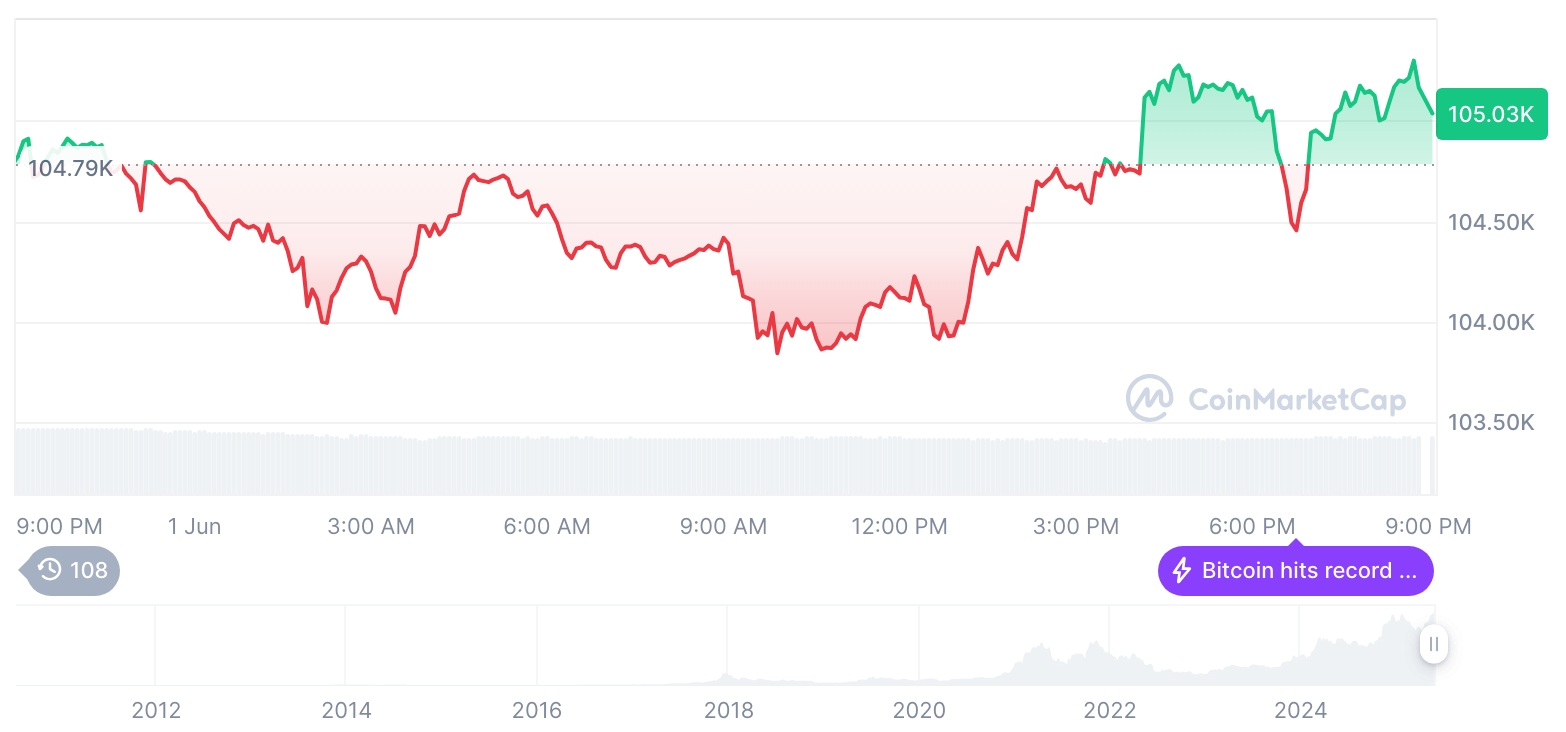
Task: Click the "1 Jun" date axis label
Action: (194, 526)
